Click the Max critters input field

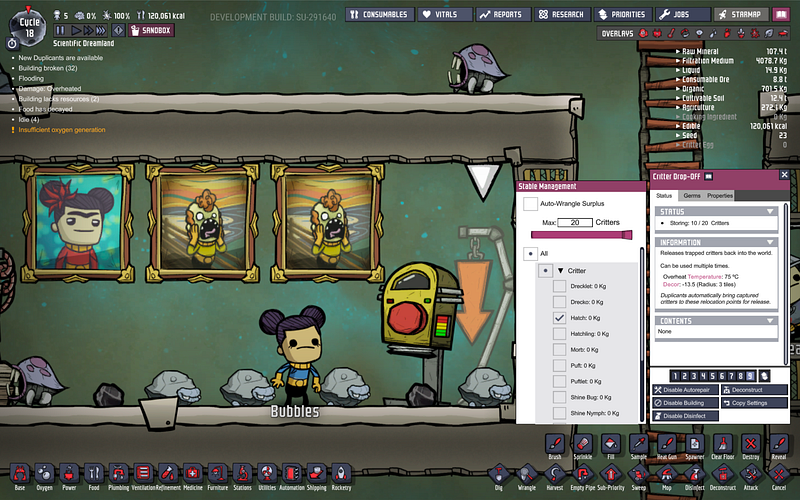(x=575, y=222)
